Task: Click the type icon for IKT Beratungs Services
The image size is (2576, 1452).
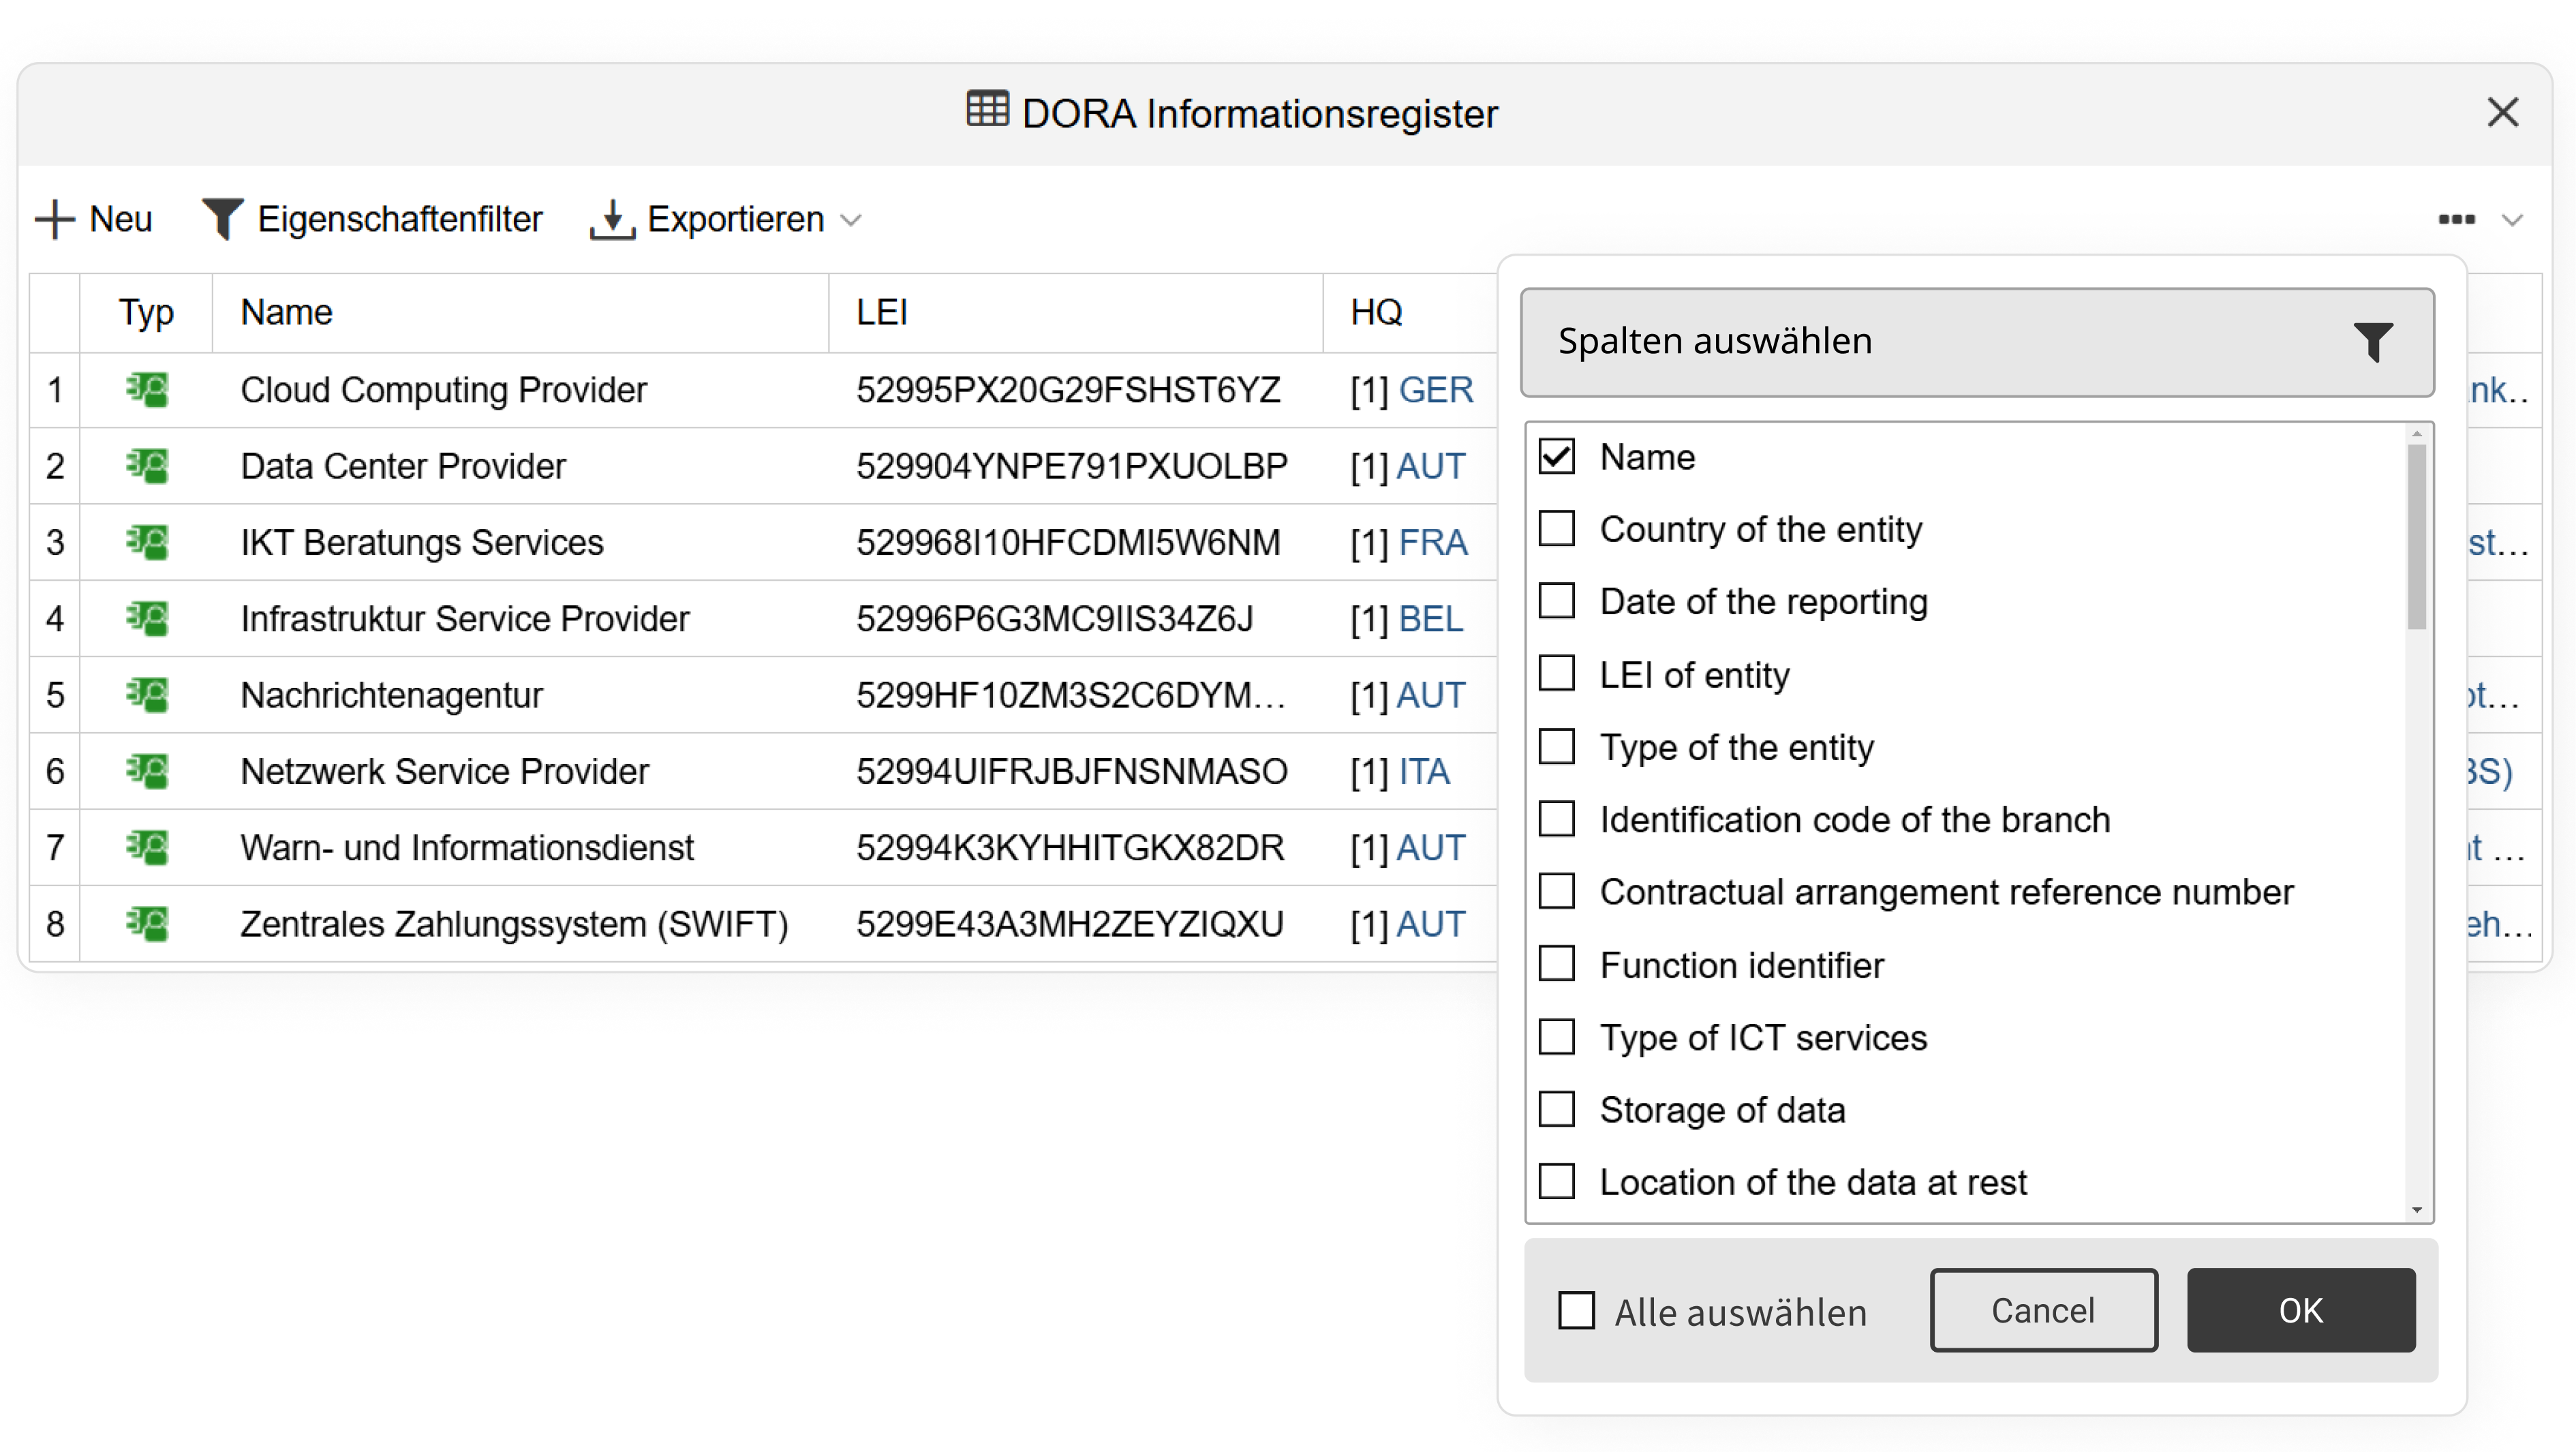Action: click(147, 542)
